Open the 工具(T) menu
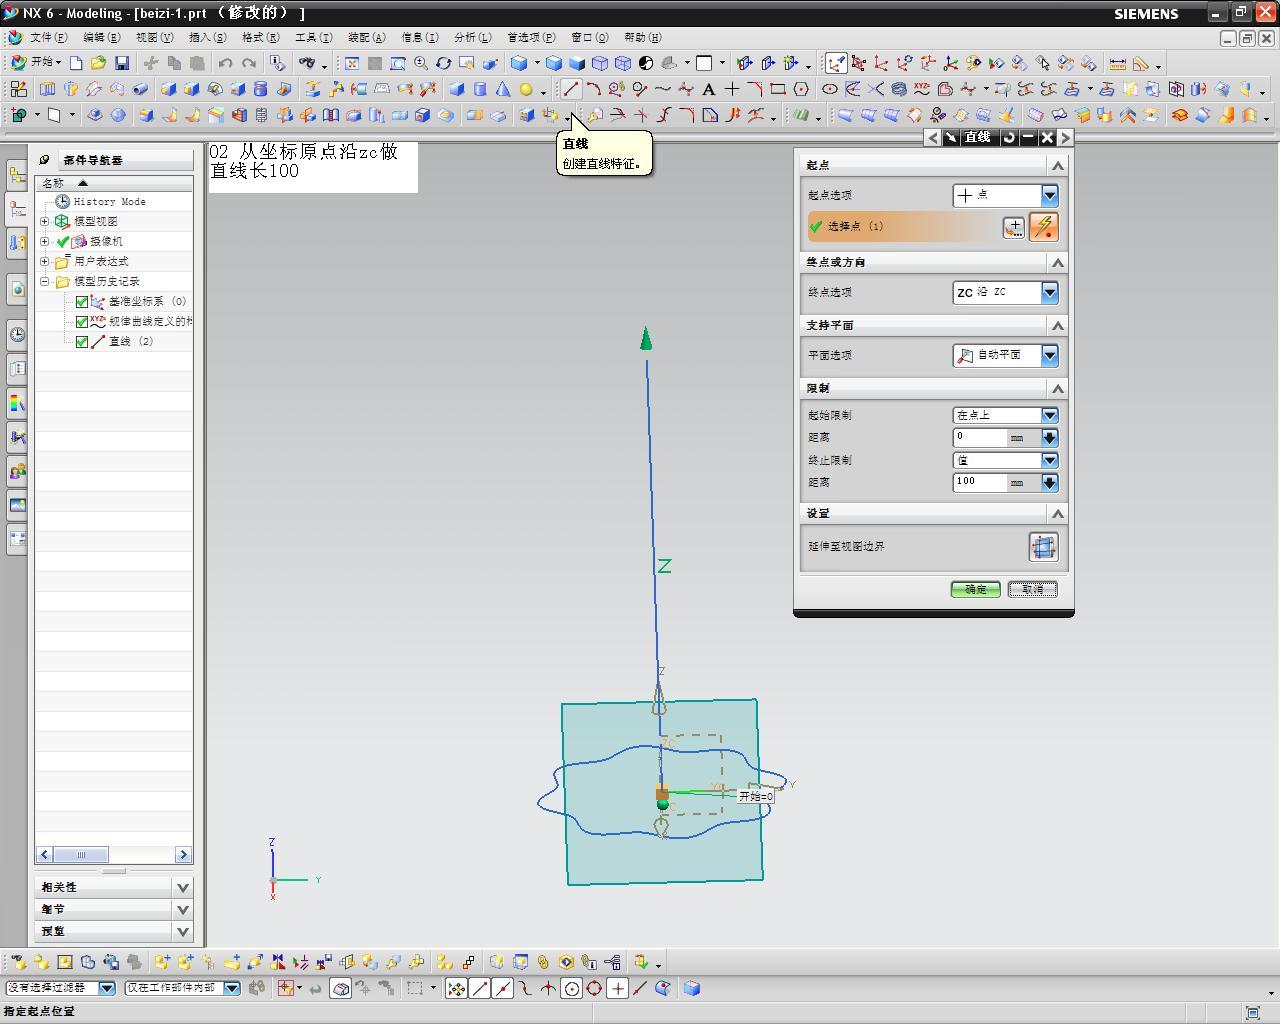 (x=313, y=37)
